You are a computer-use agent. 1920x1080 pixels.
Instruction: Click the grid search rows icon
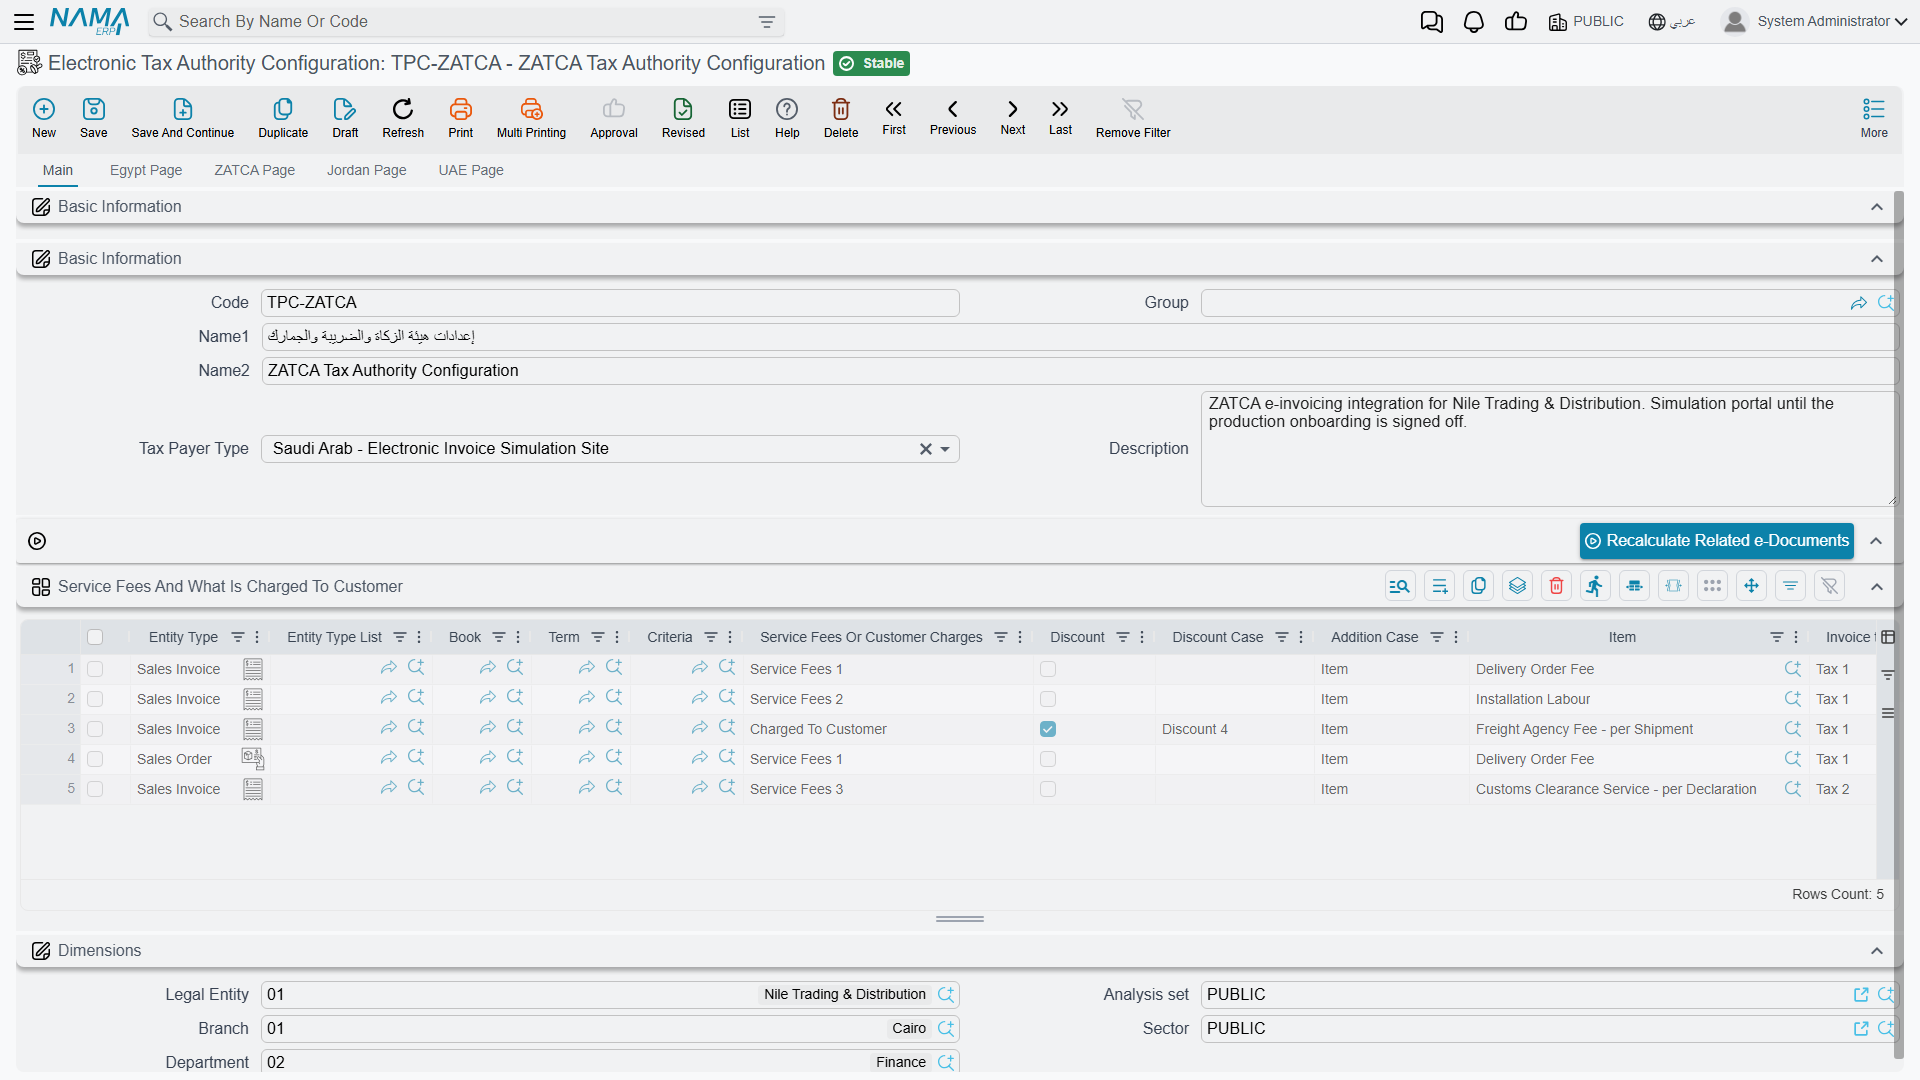click(x=1400, y=586)
